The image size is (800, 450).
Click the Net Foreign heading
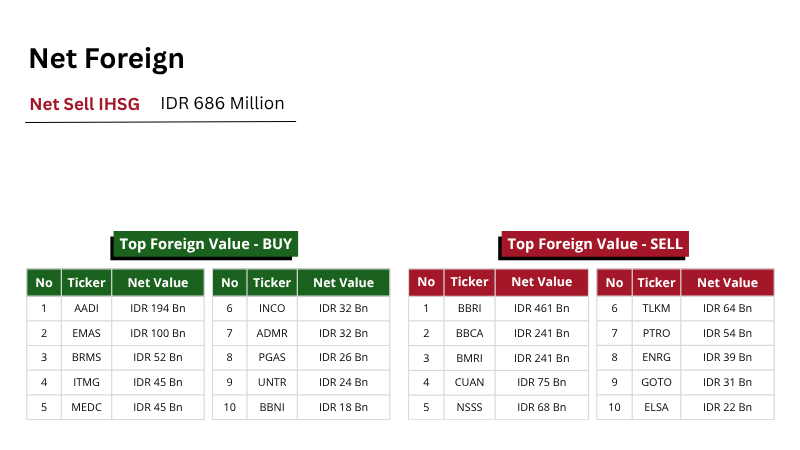pyautogui.click(x=106, y=59)
